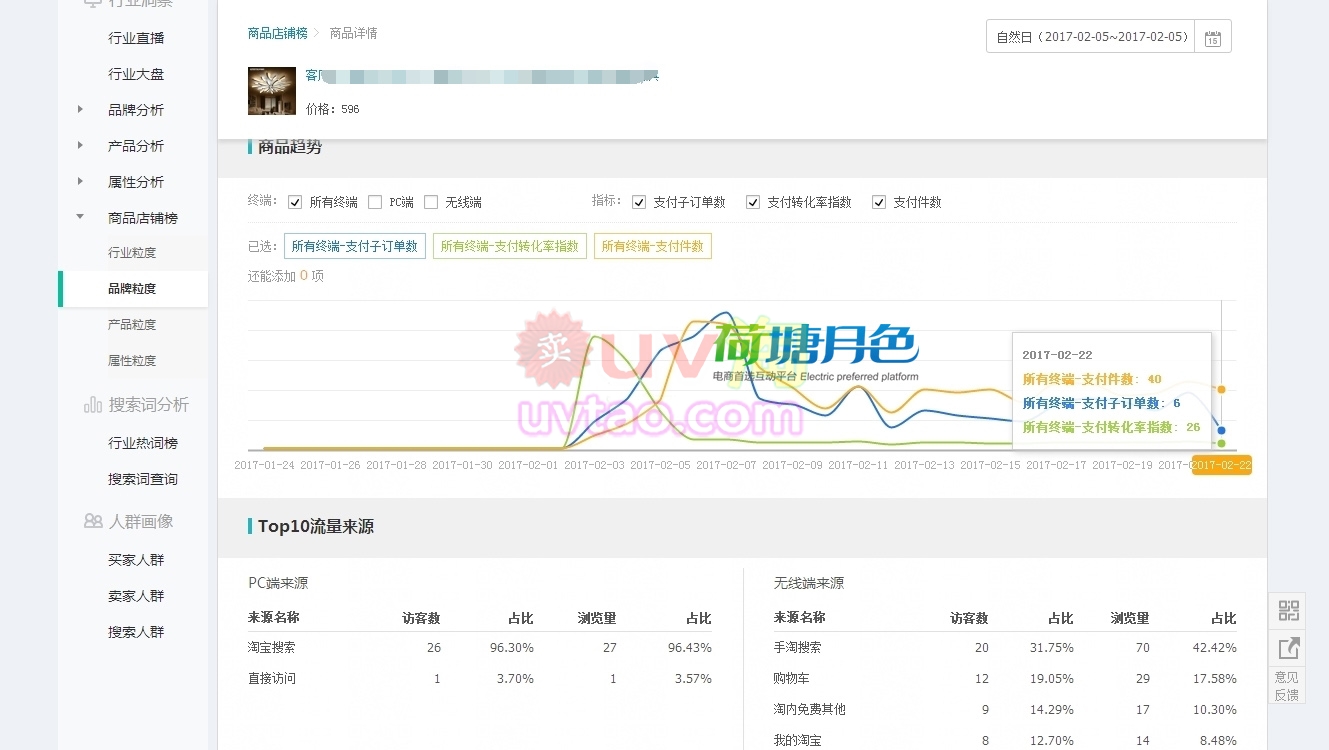Go to 买家人群 page
The image size is (1329, 750).
point(136,560)
